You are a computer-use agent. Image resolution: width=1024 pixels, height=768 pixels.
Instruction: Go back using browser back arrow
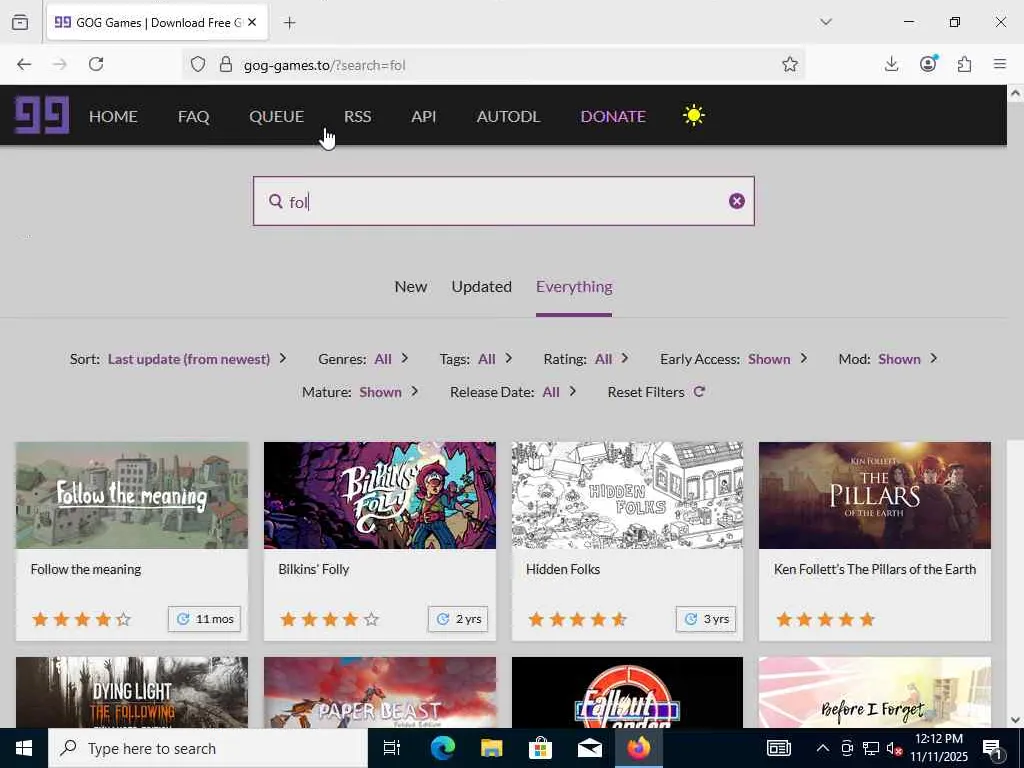[24, 64]
